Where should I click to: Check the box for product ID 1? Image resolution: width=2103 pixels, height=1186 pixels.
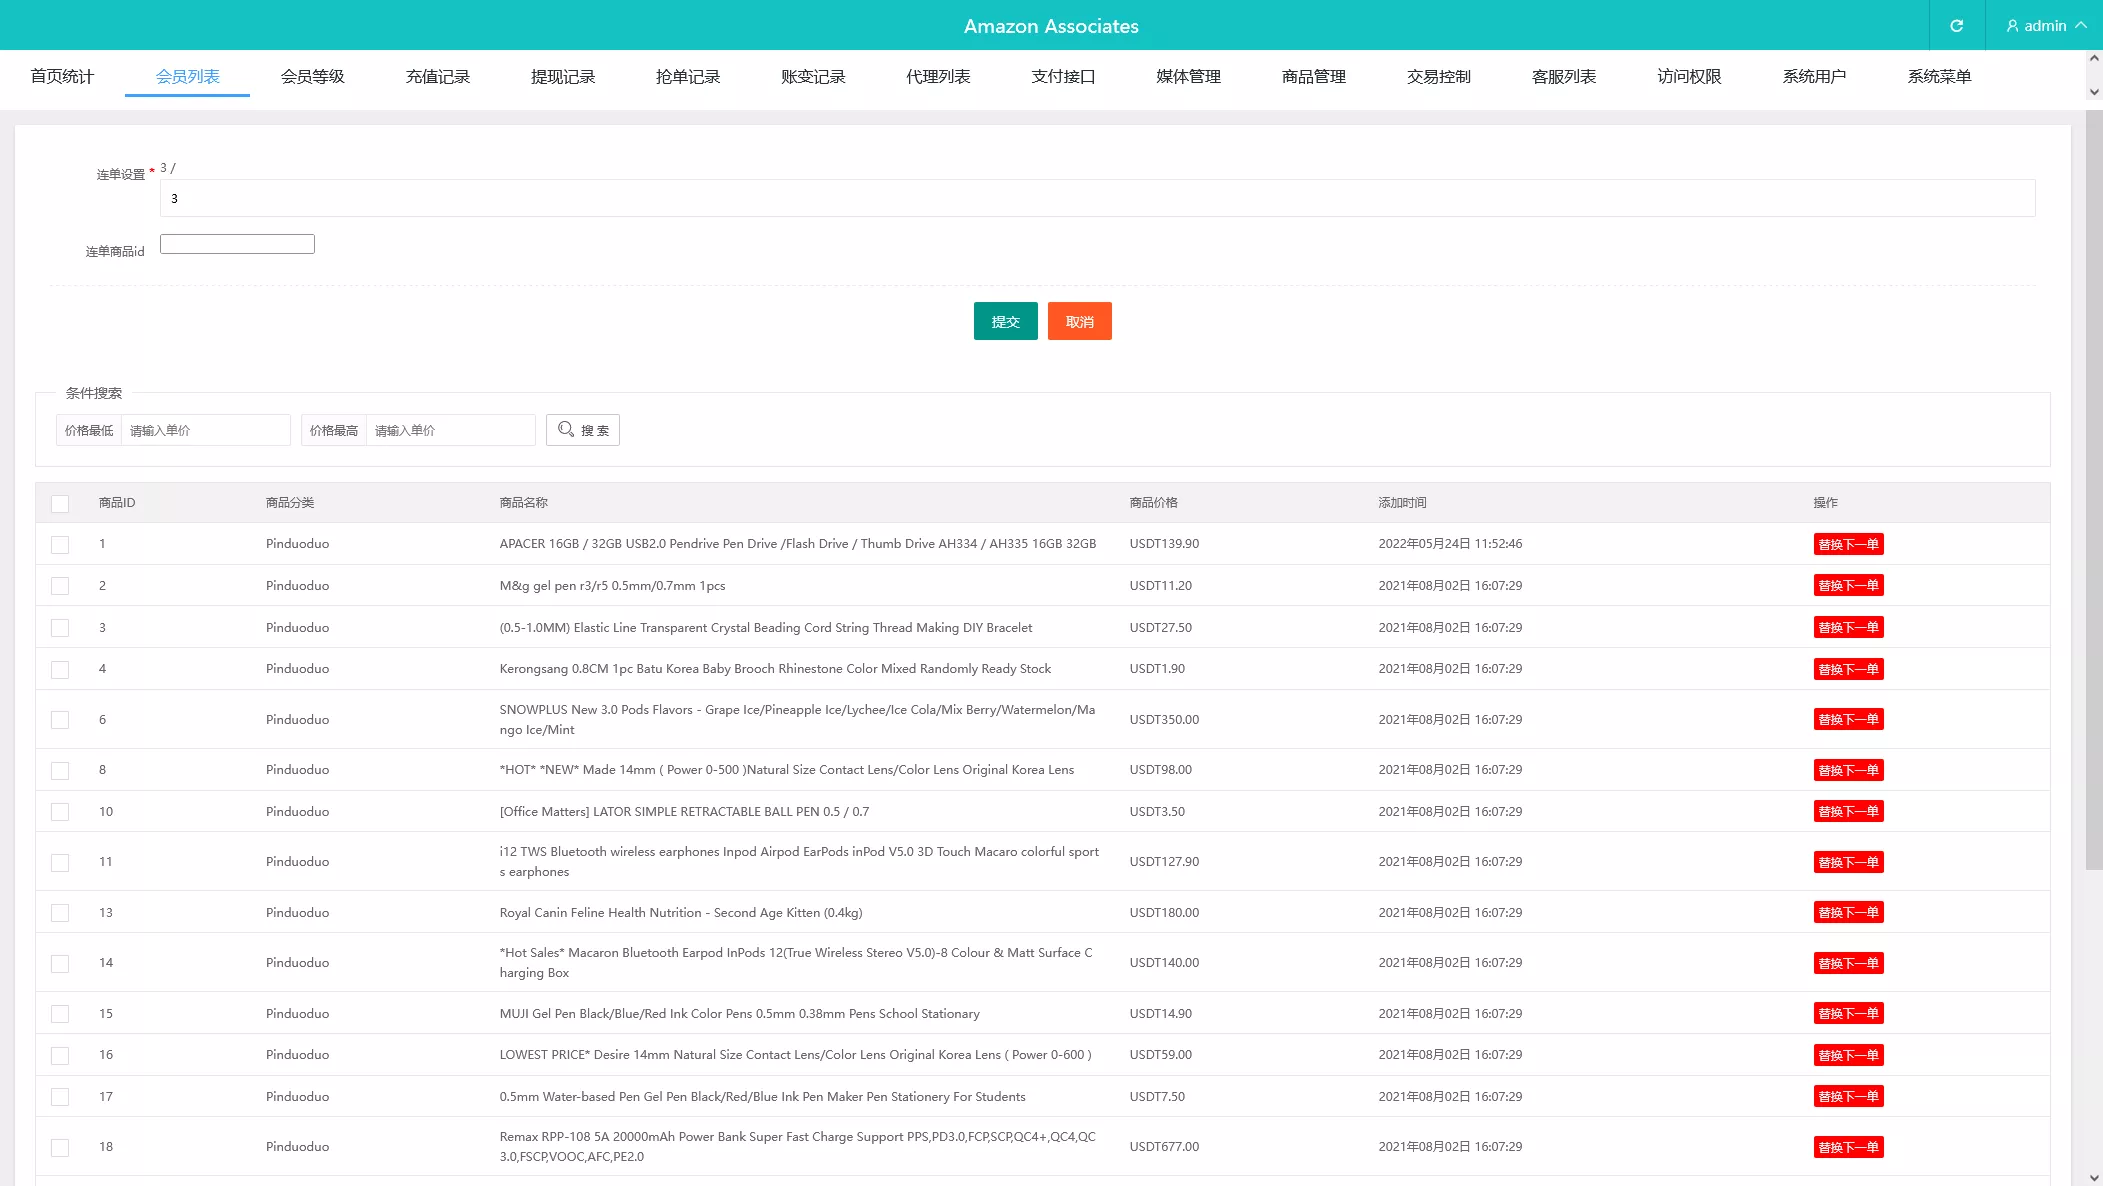[60, 544]
